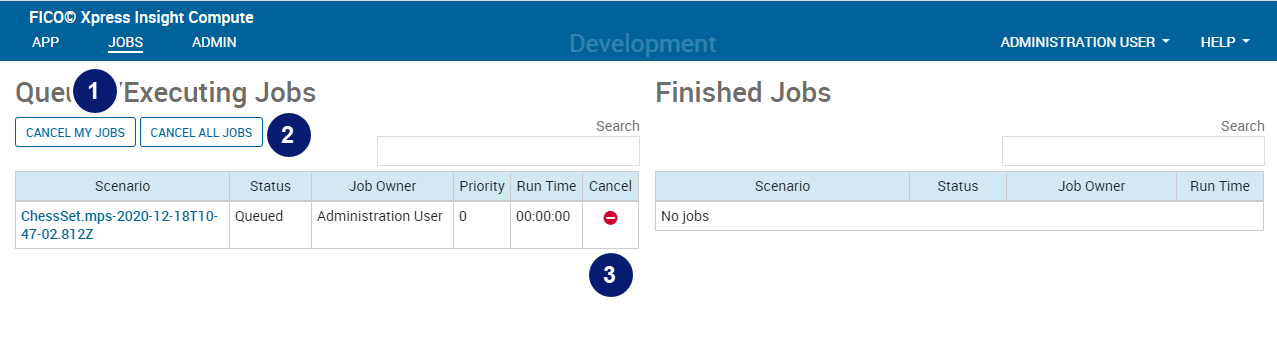Go to the Admin tab

tap(214, 42)
